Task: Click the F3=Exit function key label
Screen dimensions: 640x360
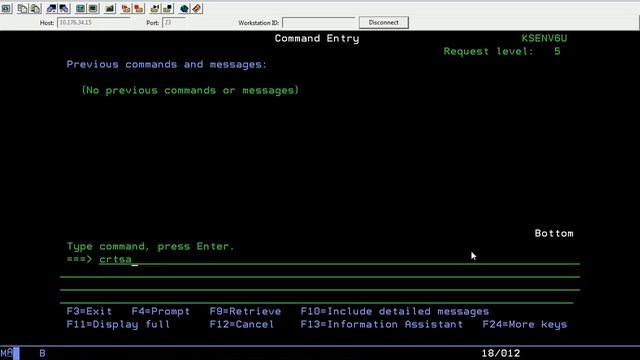Action: [x=89, y=311]
